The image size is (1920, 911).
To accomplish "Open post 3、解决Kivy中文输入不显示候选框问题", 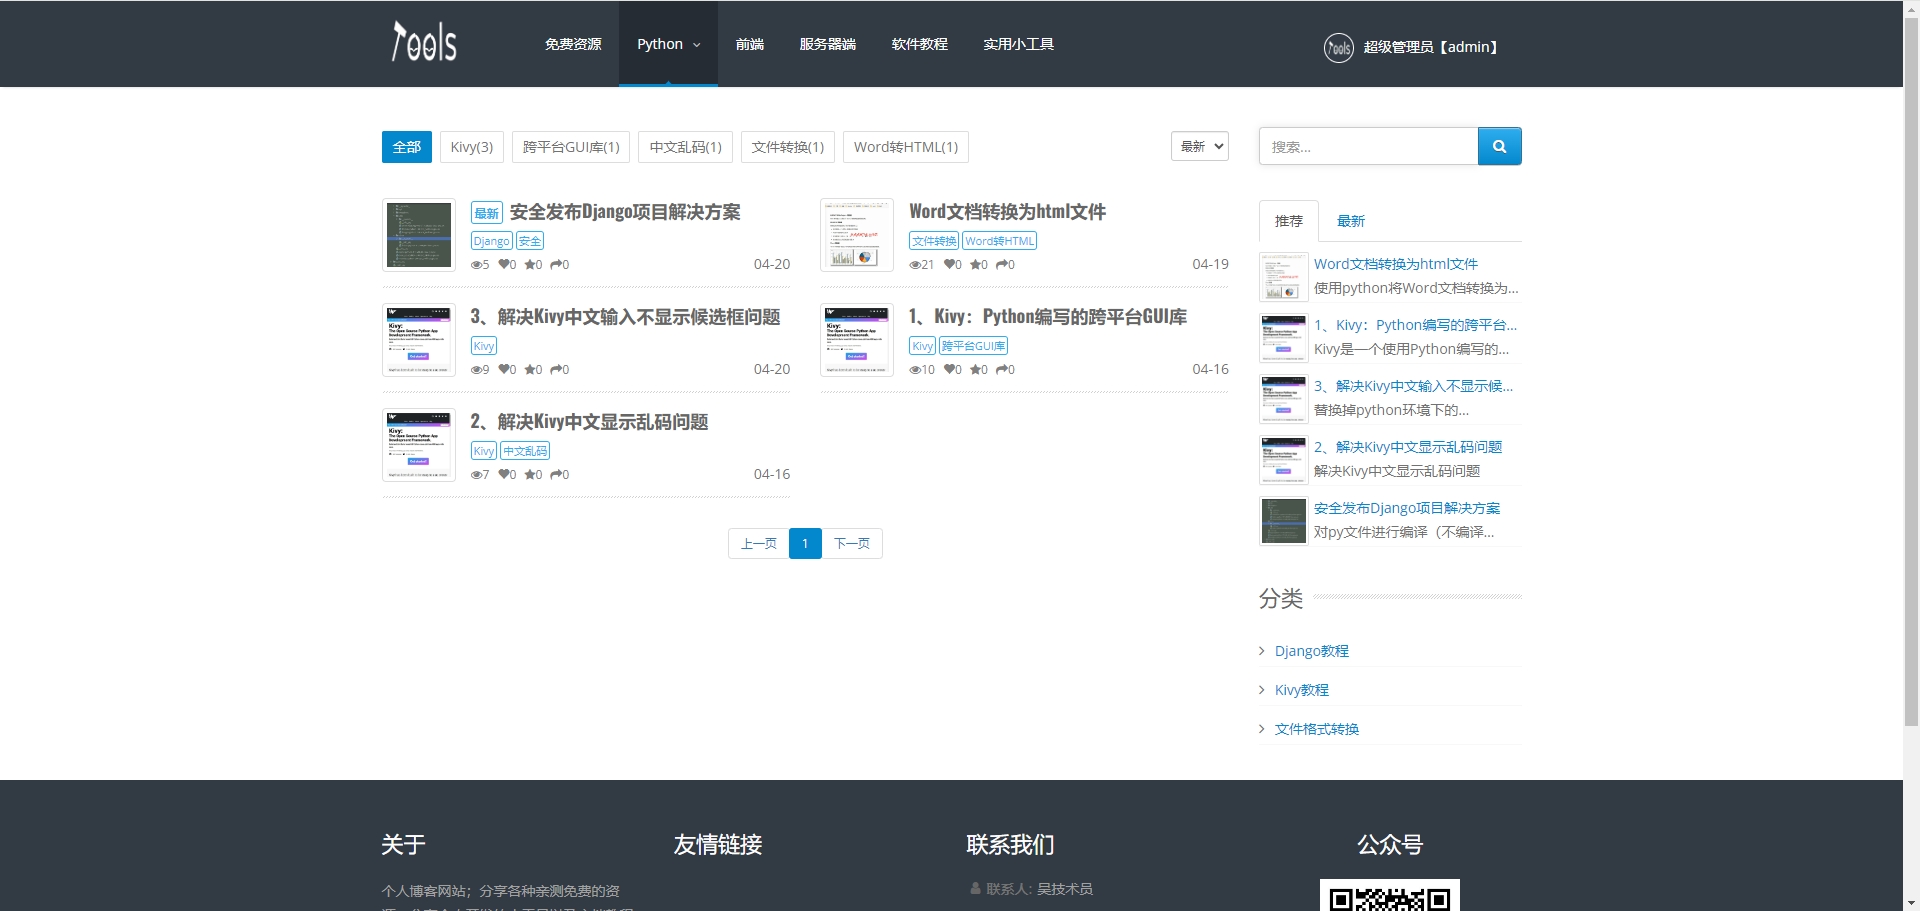I will [x=625, y=317].
